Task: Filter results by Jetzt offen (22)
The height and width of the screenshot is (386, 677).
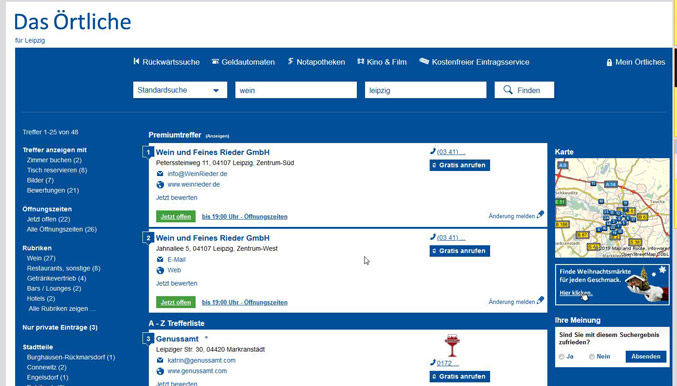Action: [48, 219]
